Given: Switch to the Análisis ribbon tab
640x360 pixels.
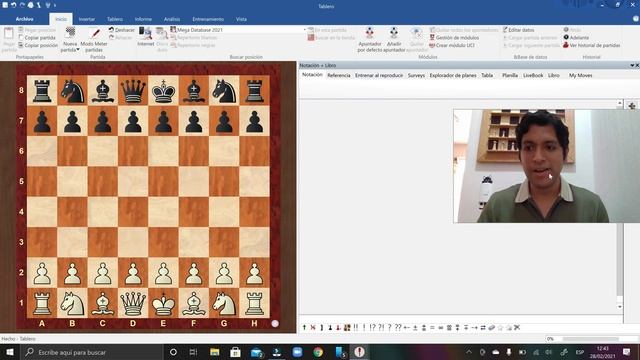Looking at the screenshot, I should (172, 19).
